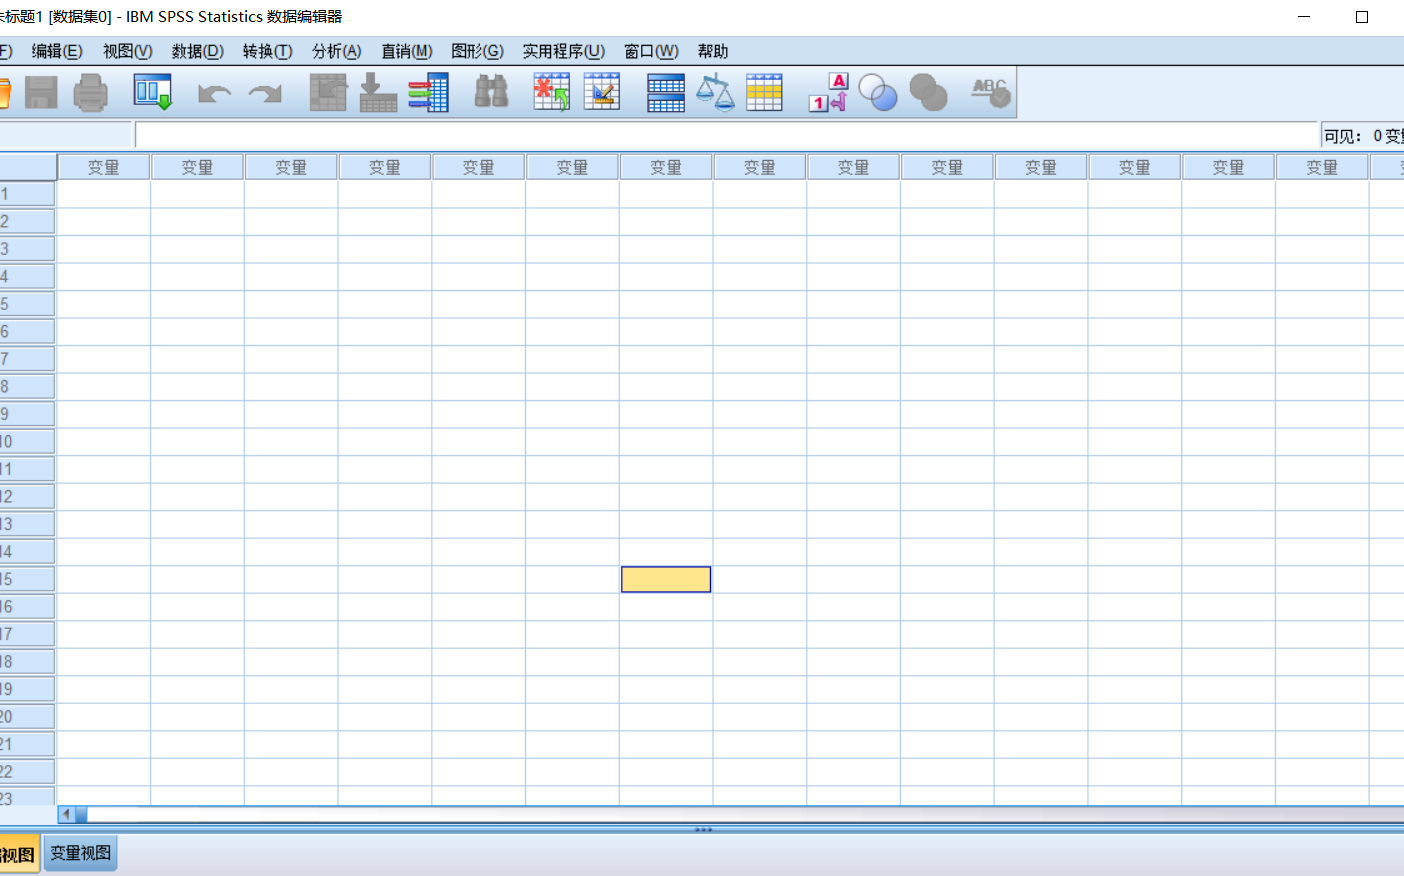Open the 转换(T) menu
1404x876 pixels.
pos(267,51)
